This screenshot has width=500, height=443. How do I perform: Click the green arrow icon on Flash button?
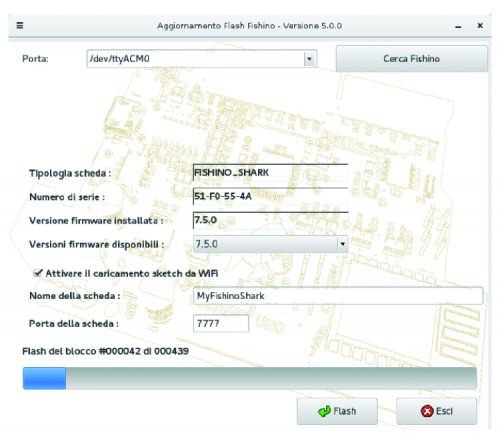[324, 411]
